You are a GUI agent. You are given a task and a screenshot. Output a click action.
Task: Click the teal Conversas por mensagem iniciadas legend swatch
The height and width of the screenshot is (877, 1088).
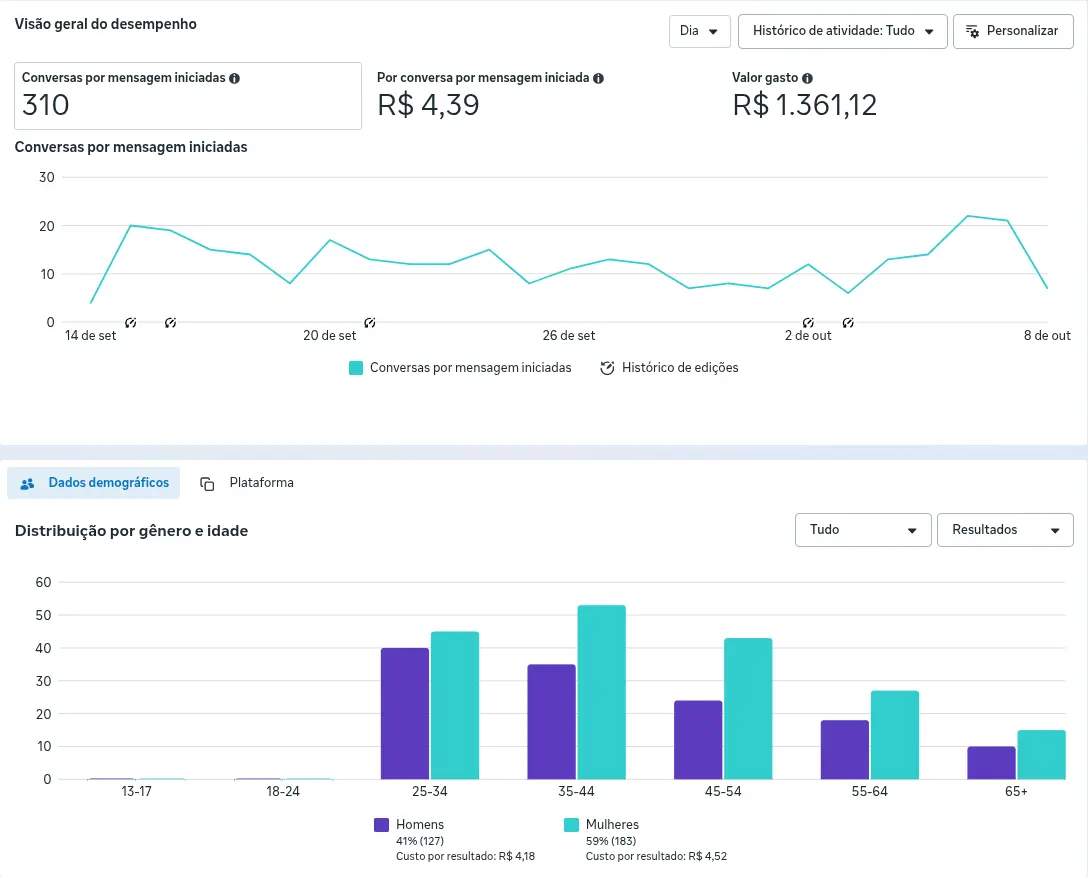(356, 368)
